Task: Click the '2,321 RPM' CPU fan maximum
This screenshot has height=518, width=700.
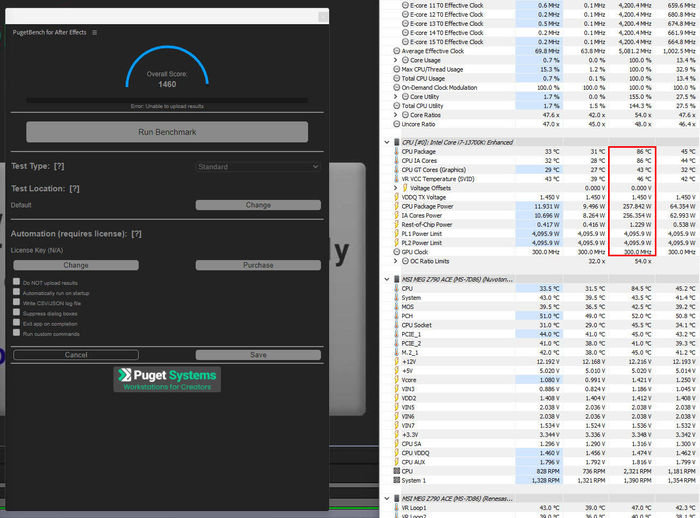Action: (636, 471)
